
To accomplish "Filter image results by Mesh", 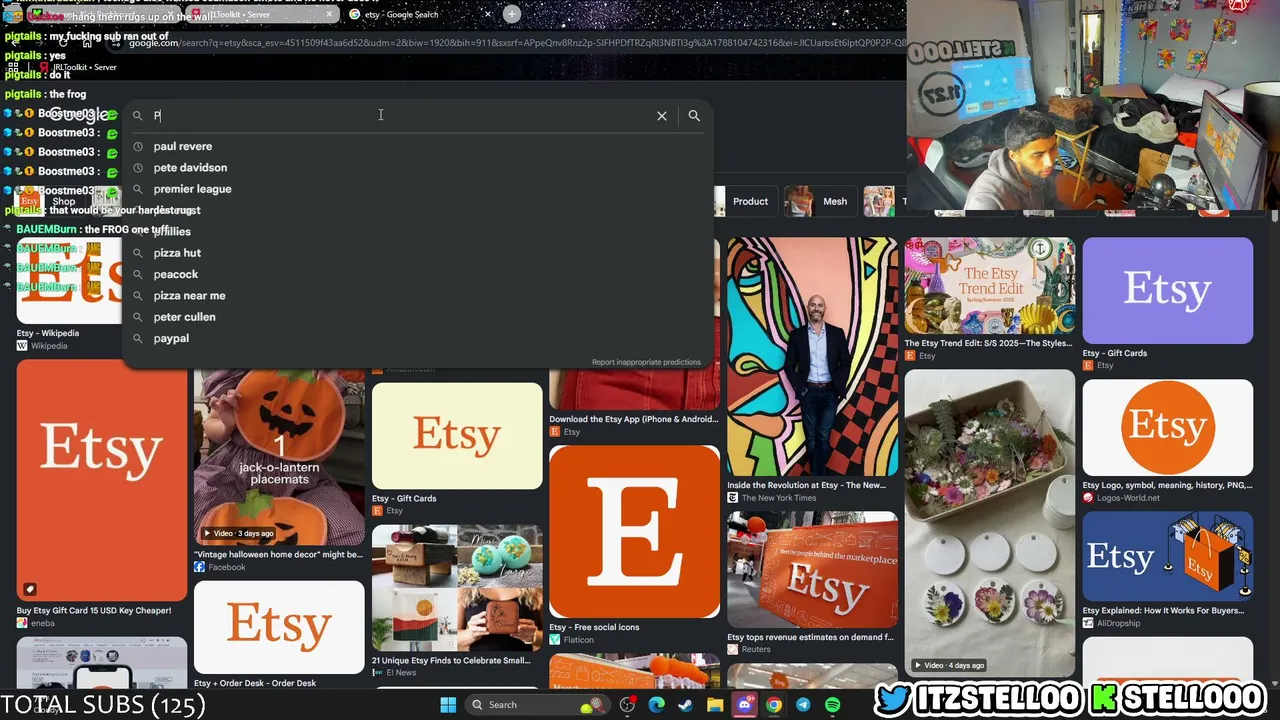I will click(x=821, y=201).
